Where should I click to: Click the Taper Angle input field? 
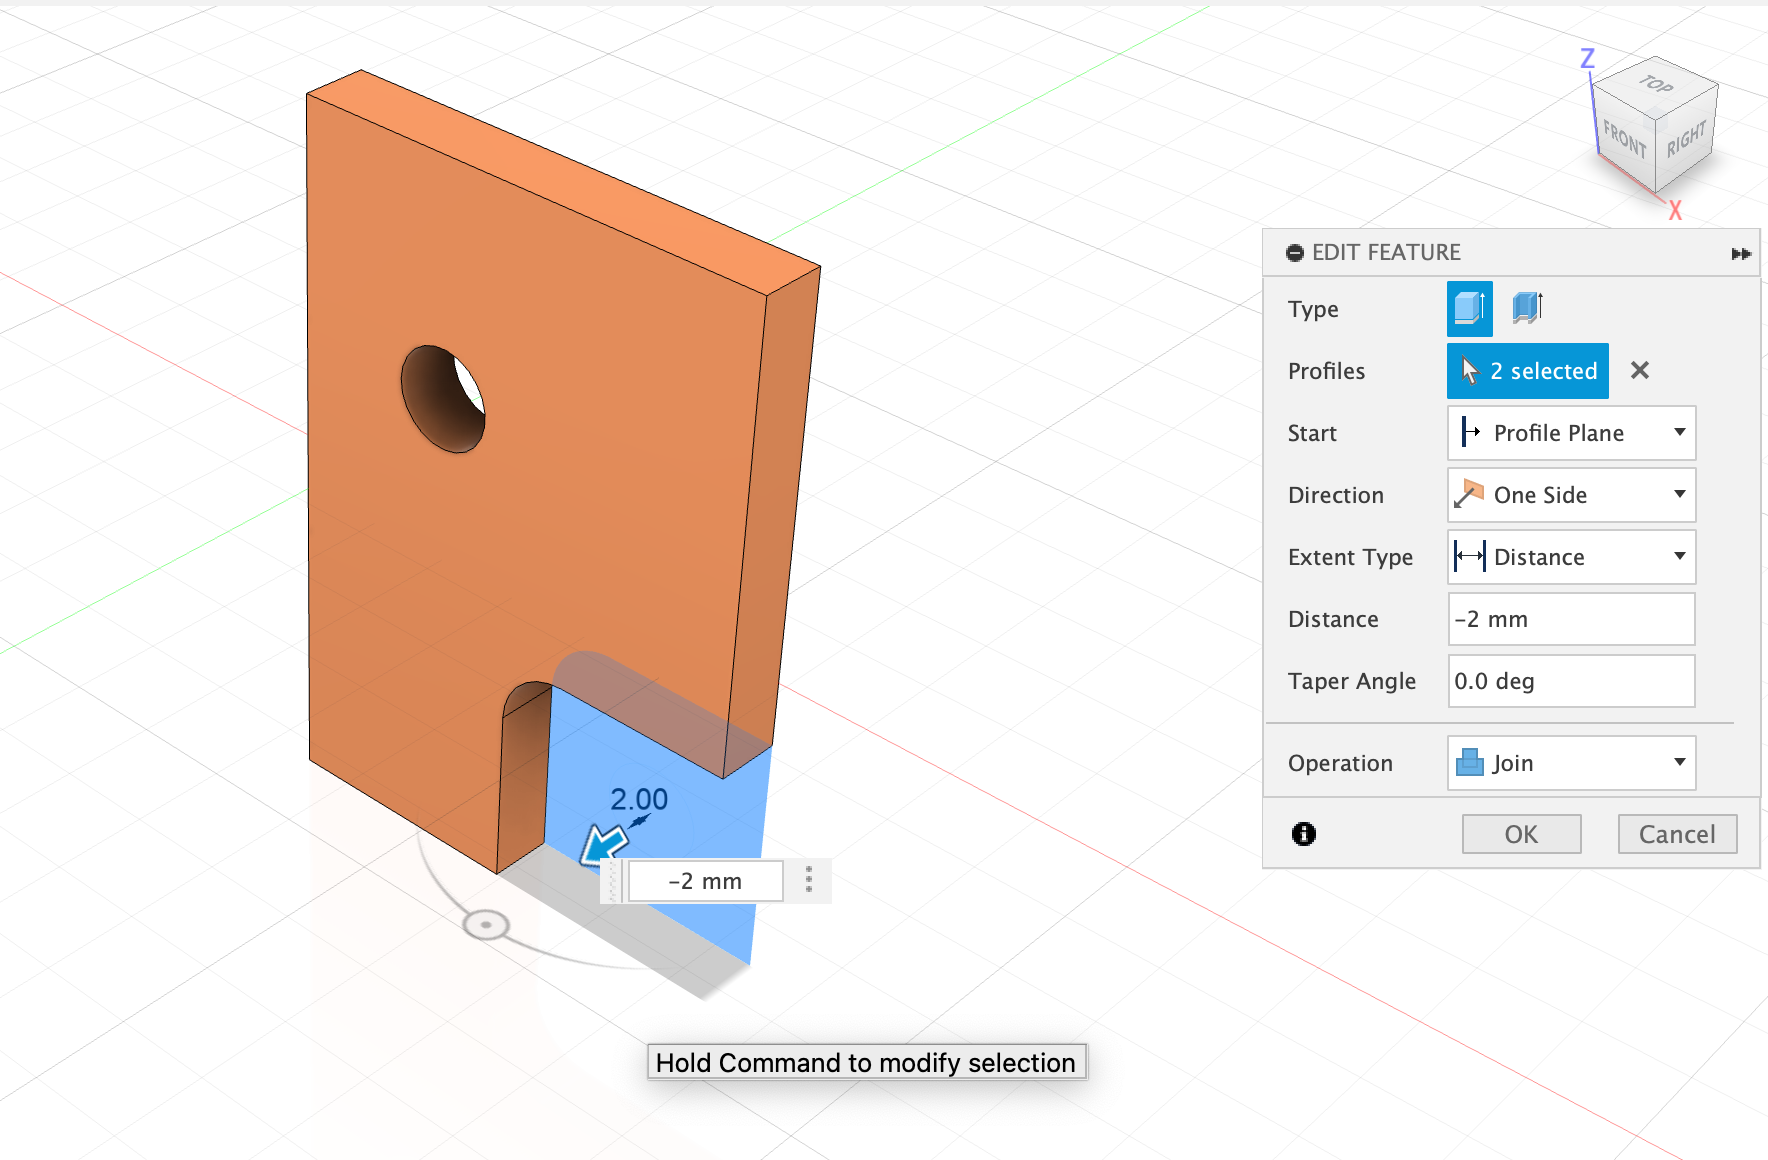point(1571,681)
